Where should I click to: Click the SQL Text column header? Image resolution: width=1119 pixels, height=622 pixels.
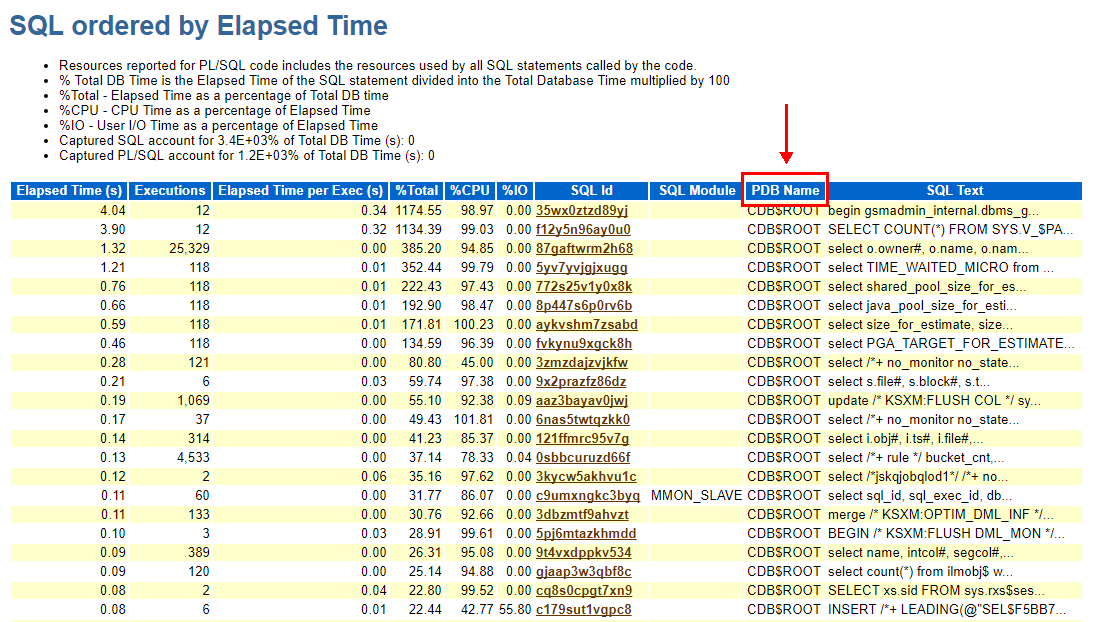click(954, 190)
